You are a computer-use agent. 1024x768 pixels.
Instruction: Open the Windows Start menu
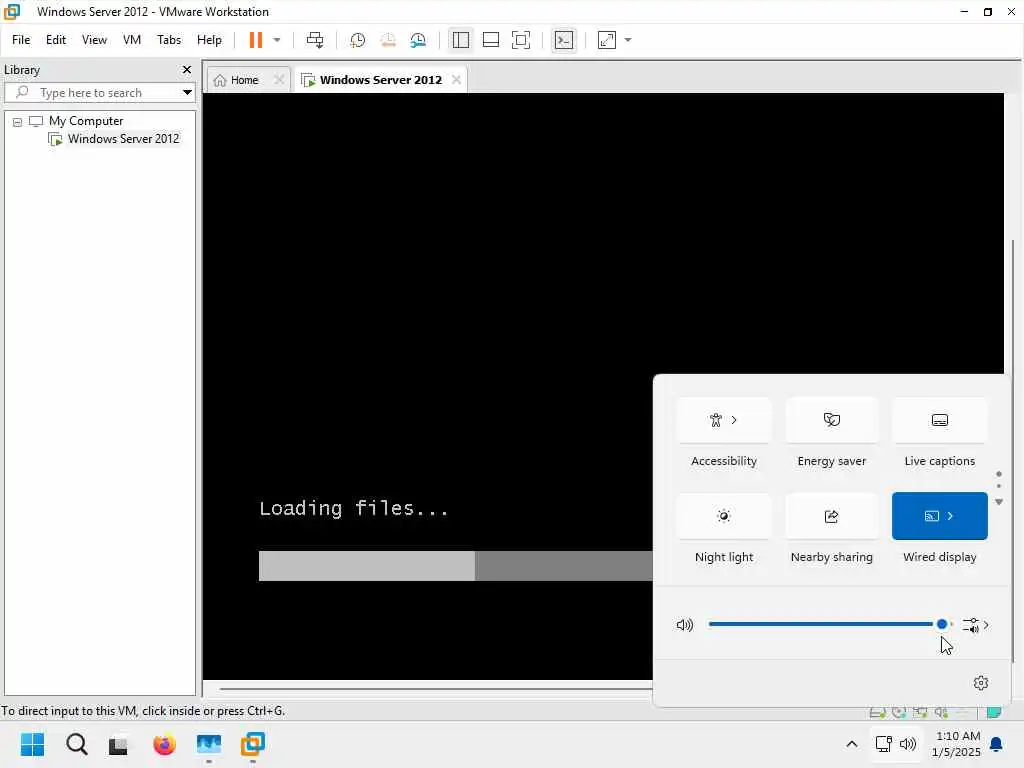point(32,744)
